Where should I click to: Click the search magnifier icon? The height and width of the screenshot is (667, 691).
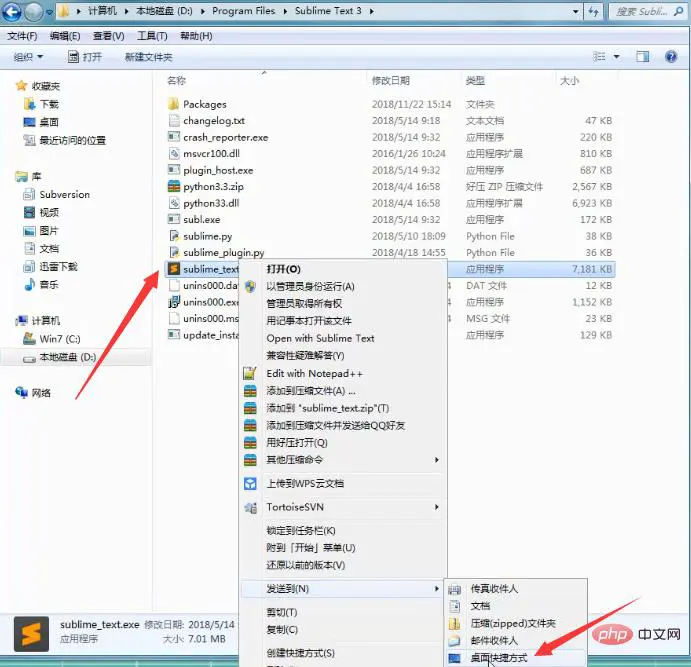click(678, 11)
